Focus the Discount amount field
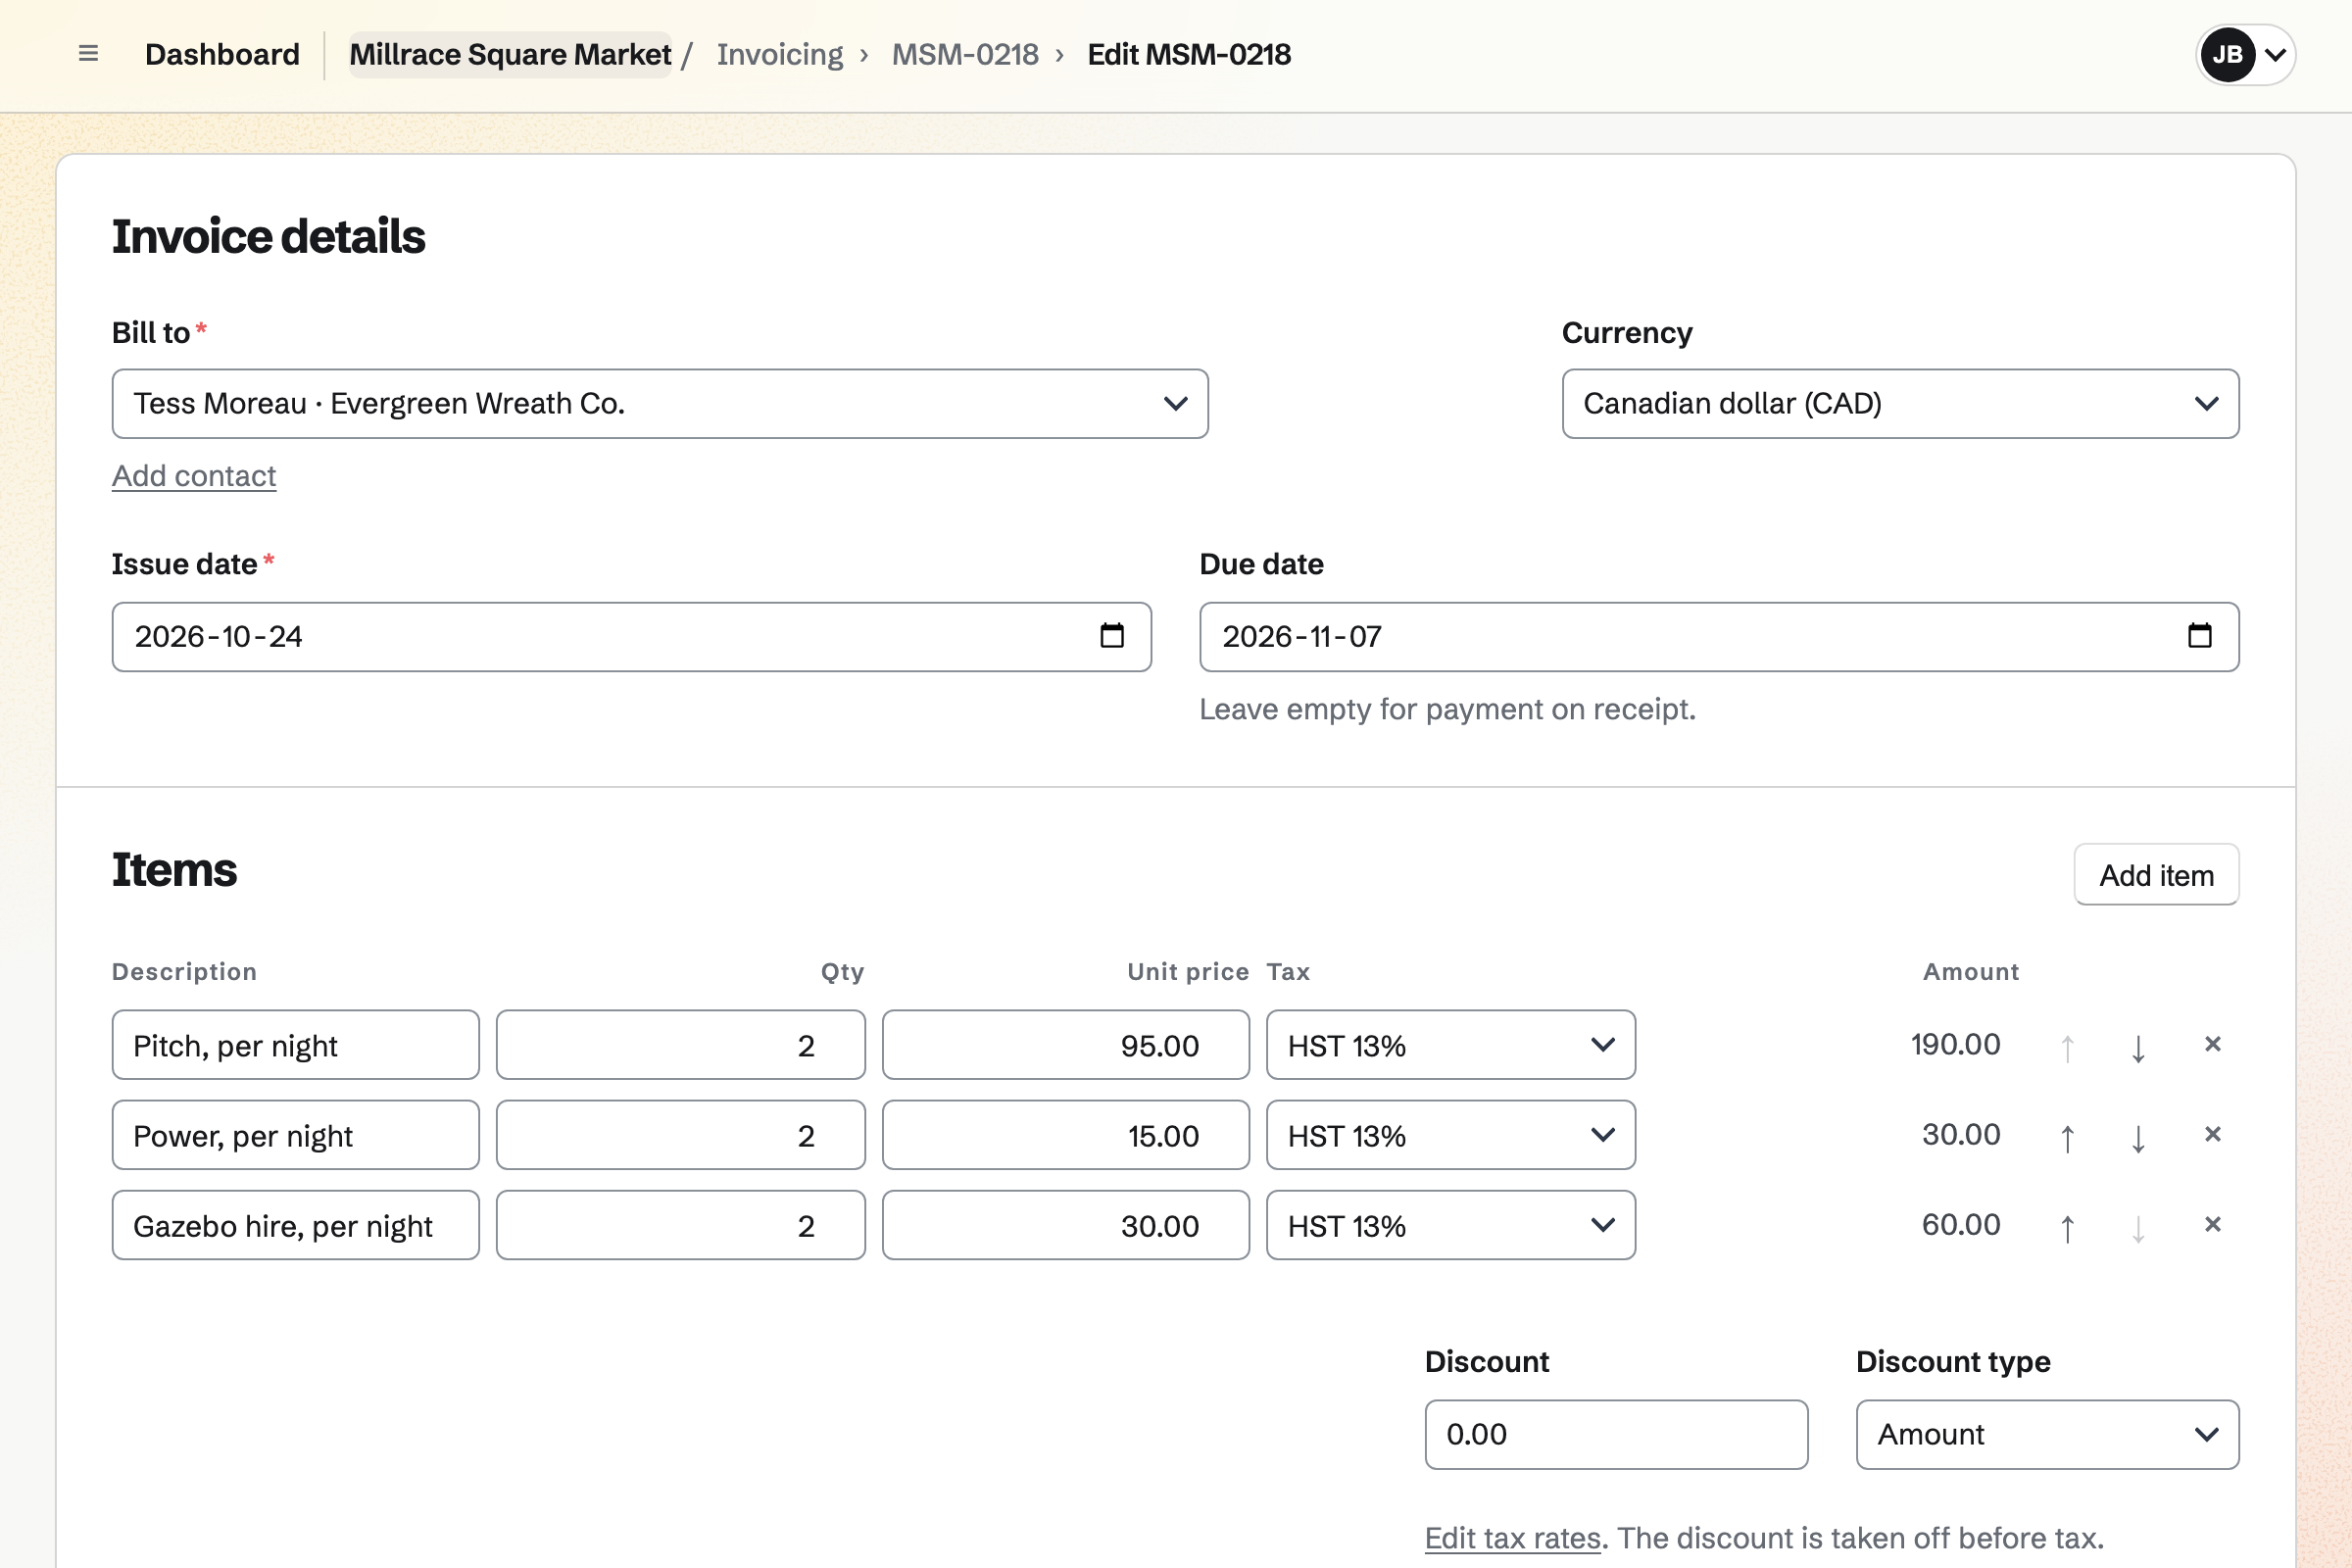 [x=1616, y=1434]
